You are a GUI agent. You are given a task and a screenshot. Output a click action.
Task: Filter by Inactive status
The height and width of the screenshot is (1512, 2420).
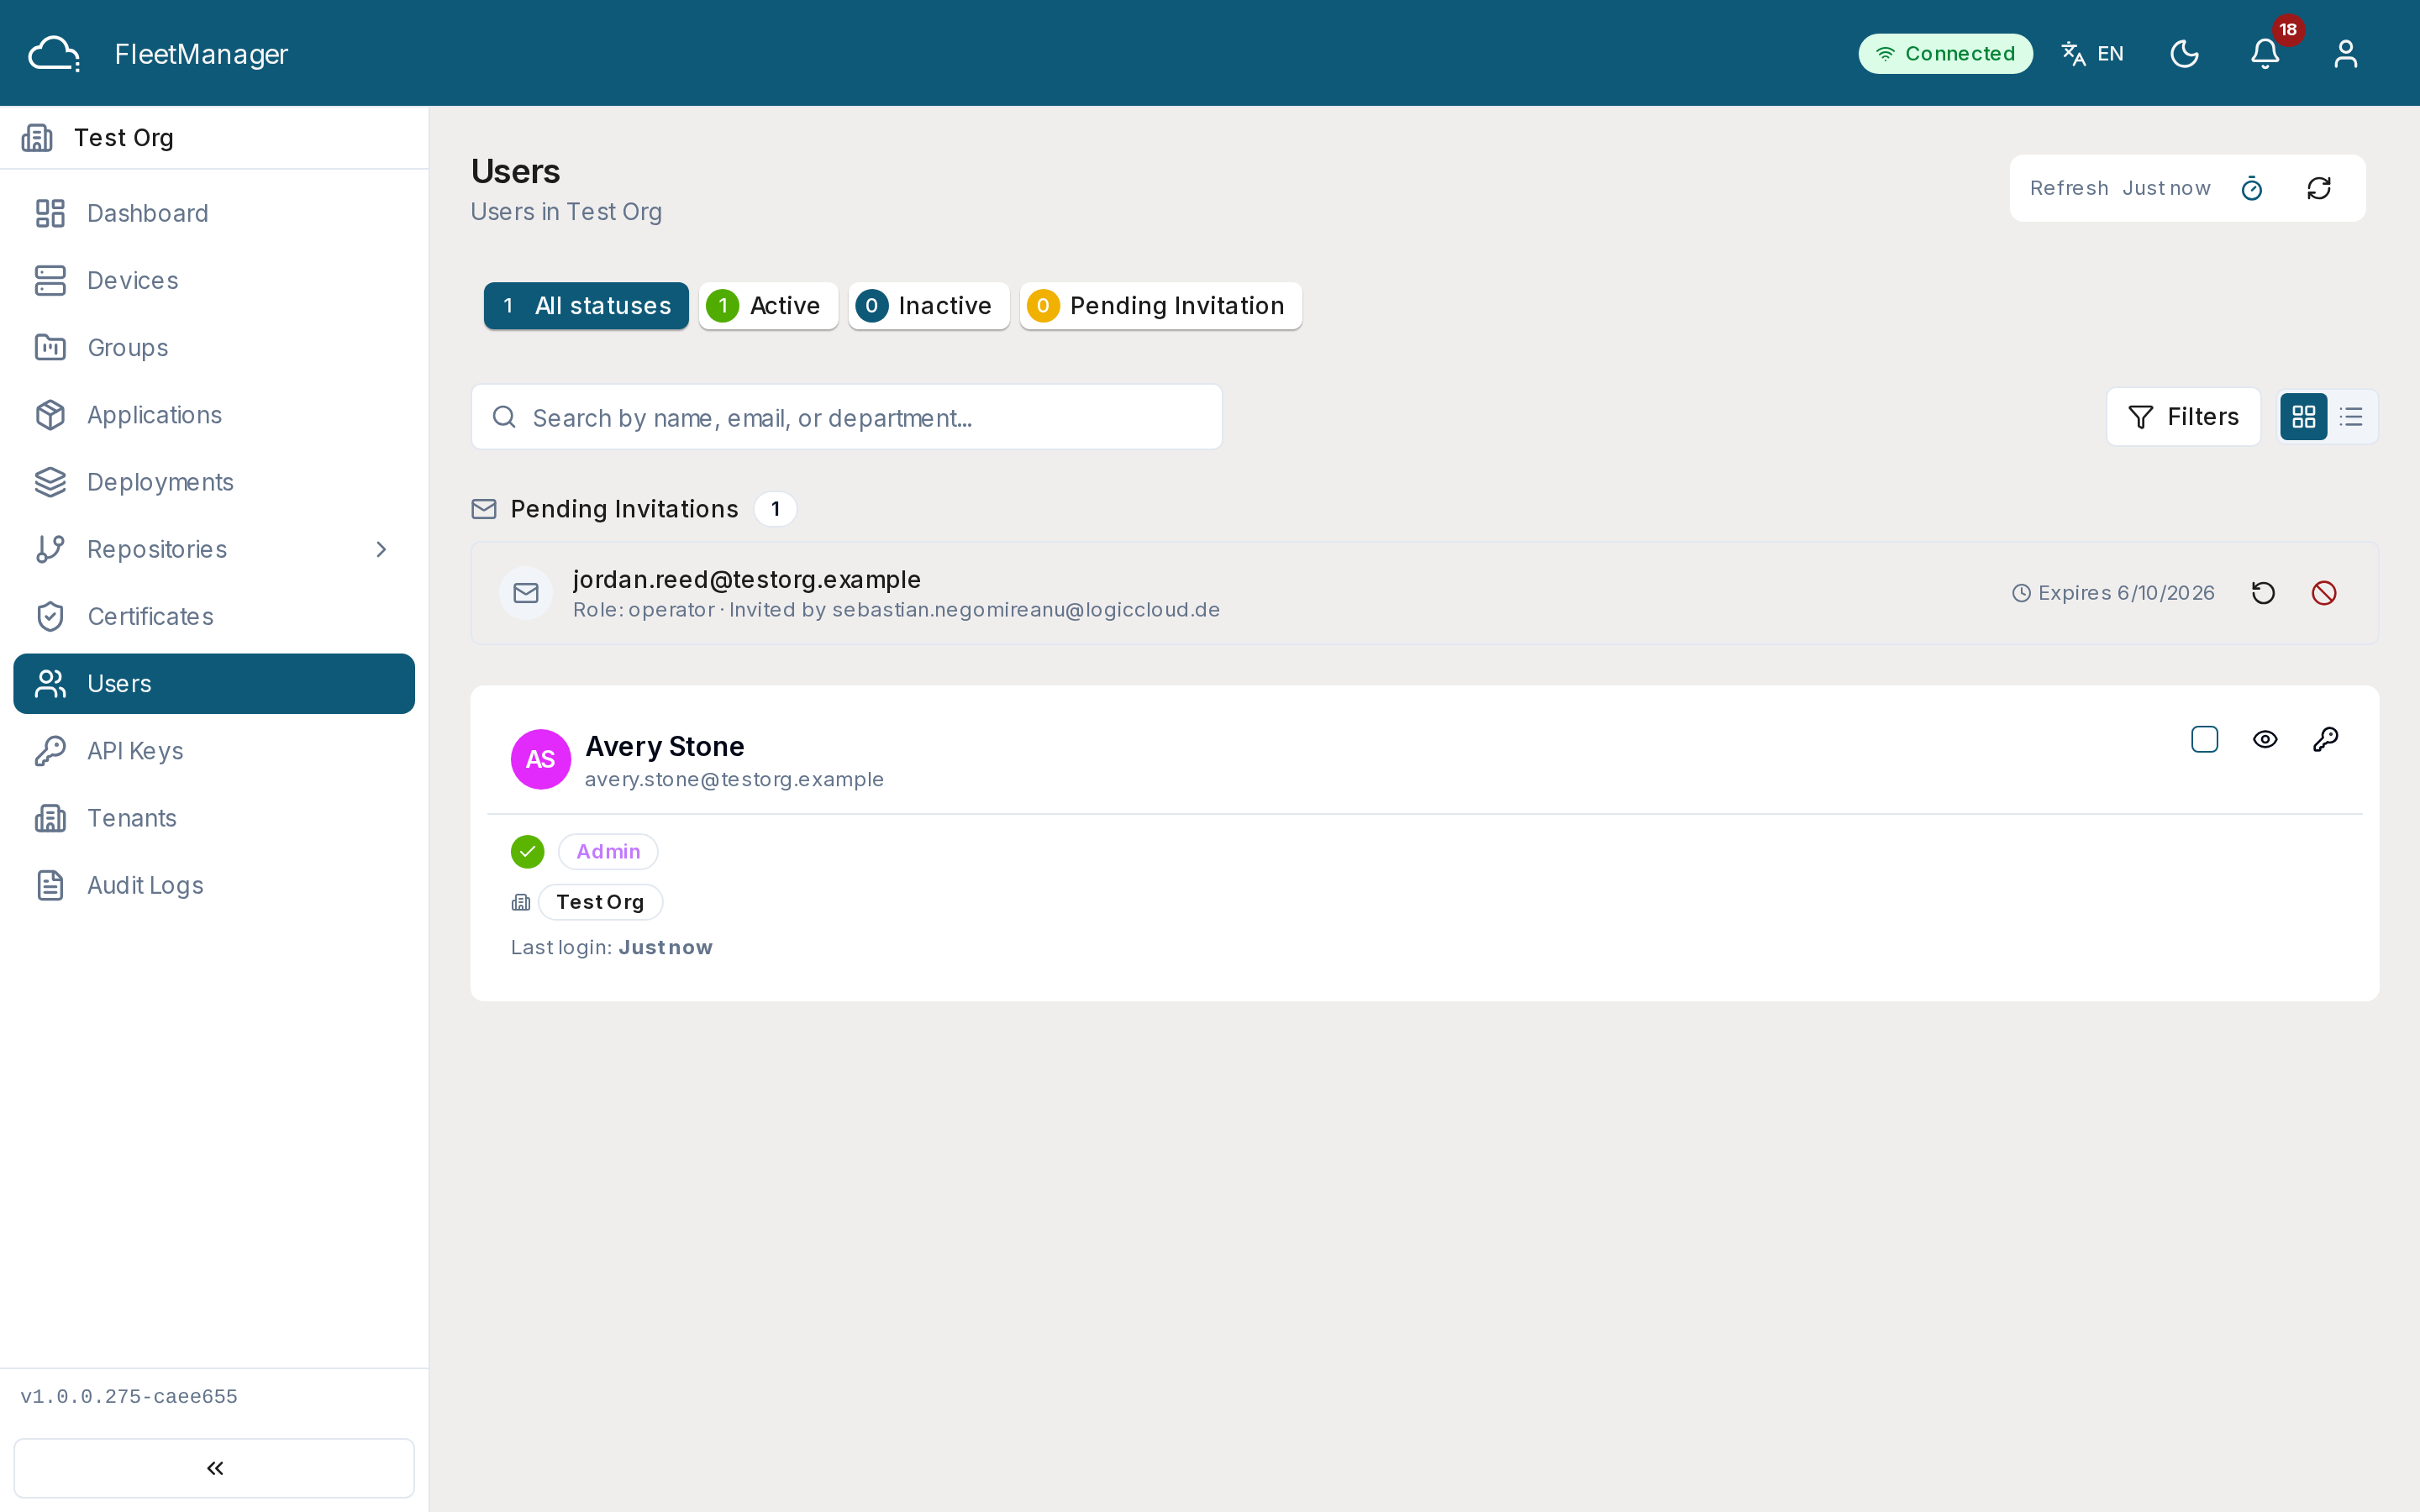[929, 306]
